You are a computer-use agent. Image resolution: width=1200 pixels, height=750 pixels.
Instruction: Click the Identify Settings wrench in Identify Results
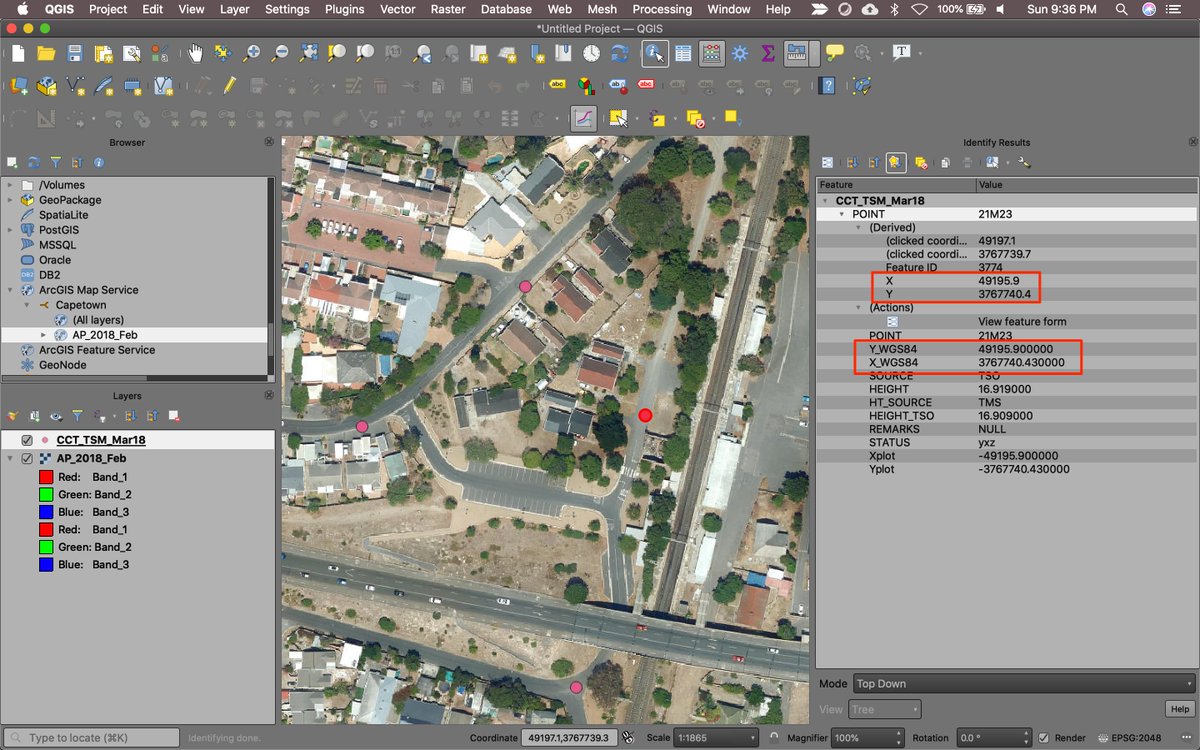tap(1023, 163)
